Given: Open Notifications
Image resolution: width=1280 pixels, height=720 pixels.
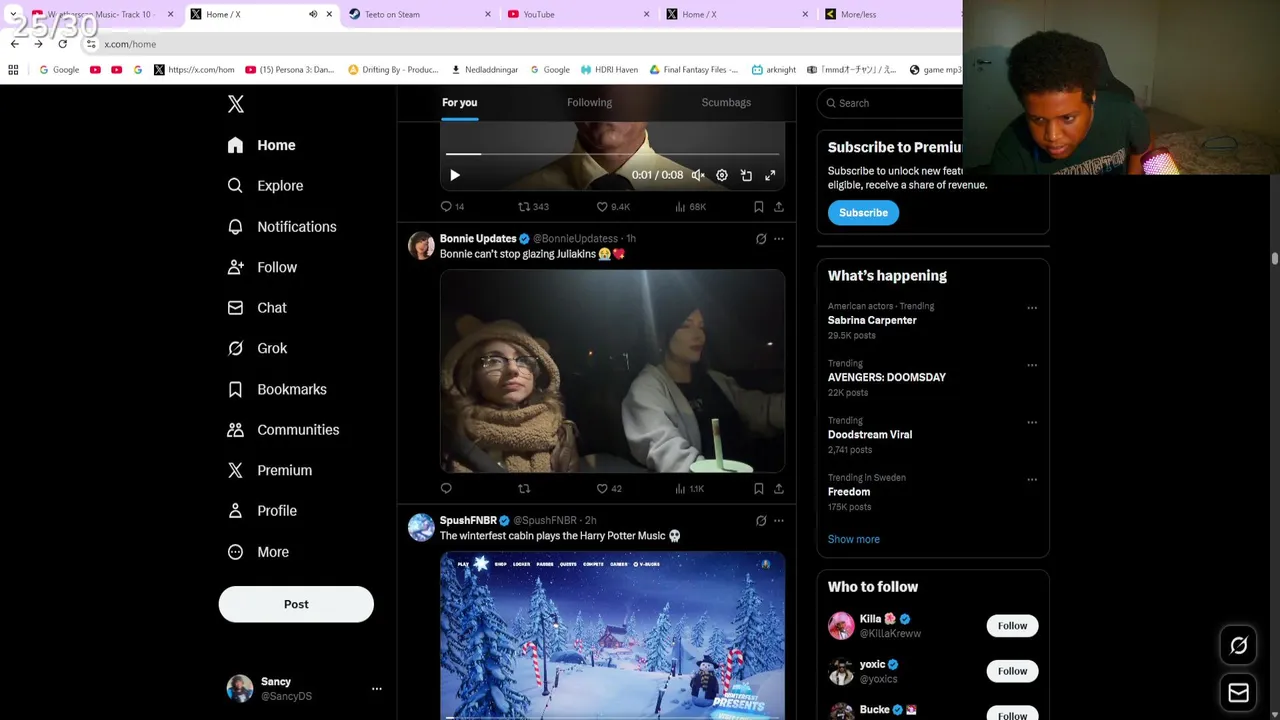Looking at the screenshot, I should point(282,227).
